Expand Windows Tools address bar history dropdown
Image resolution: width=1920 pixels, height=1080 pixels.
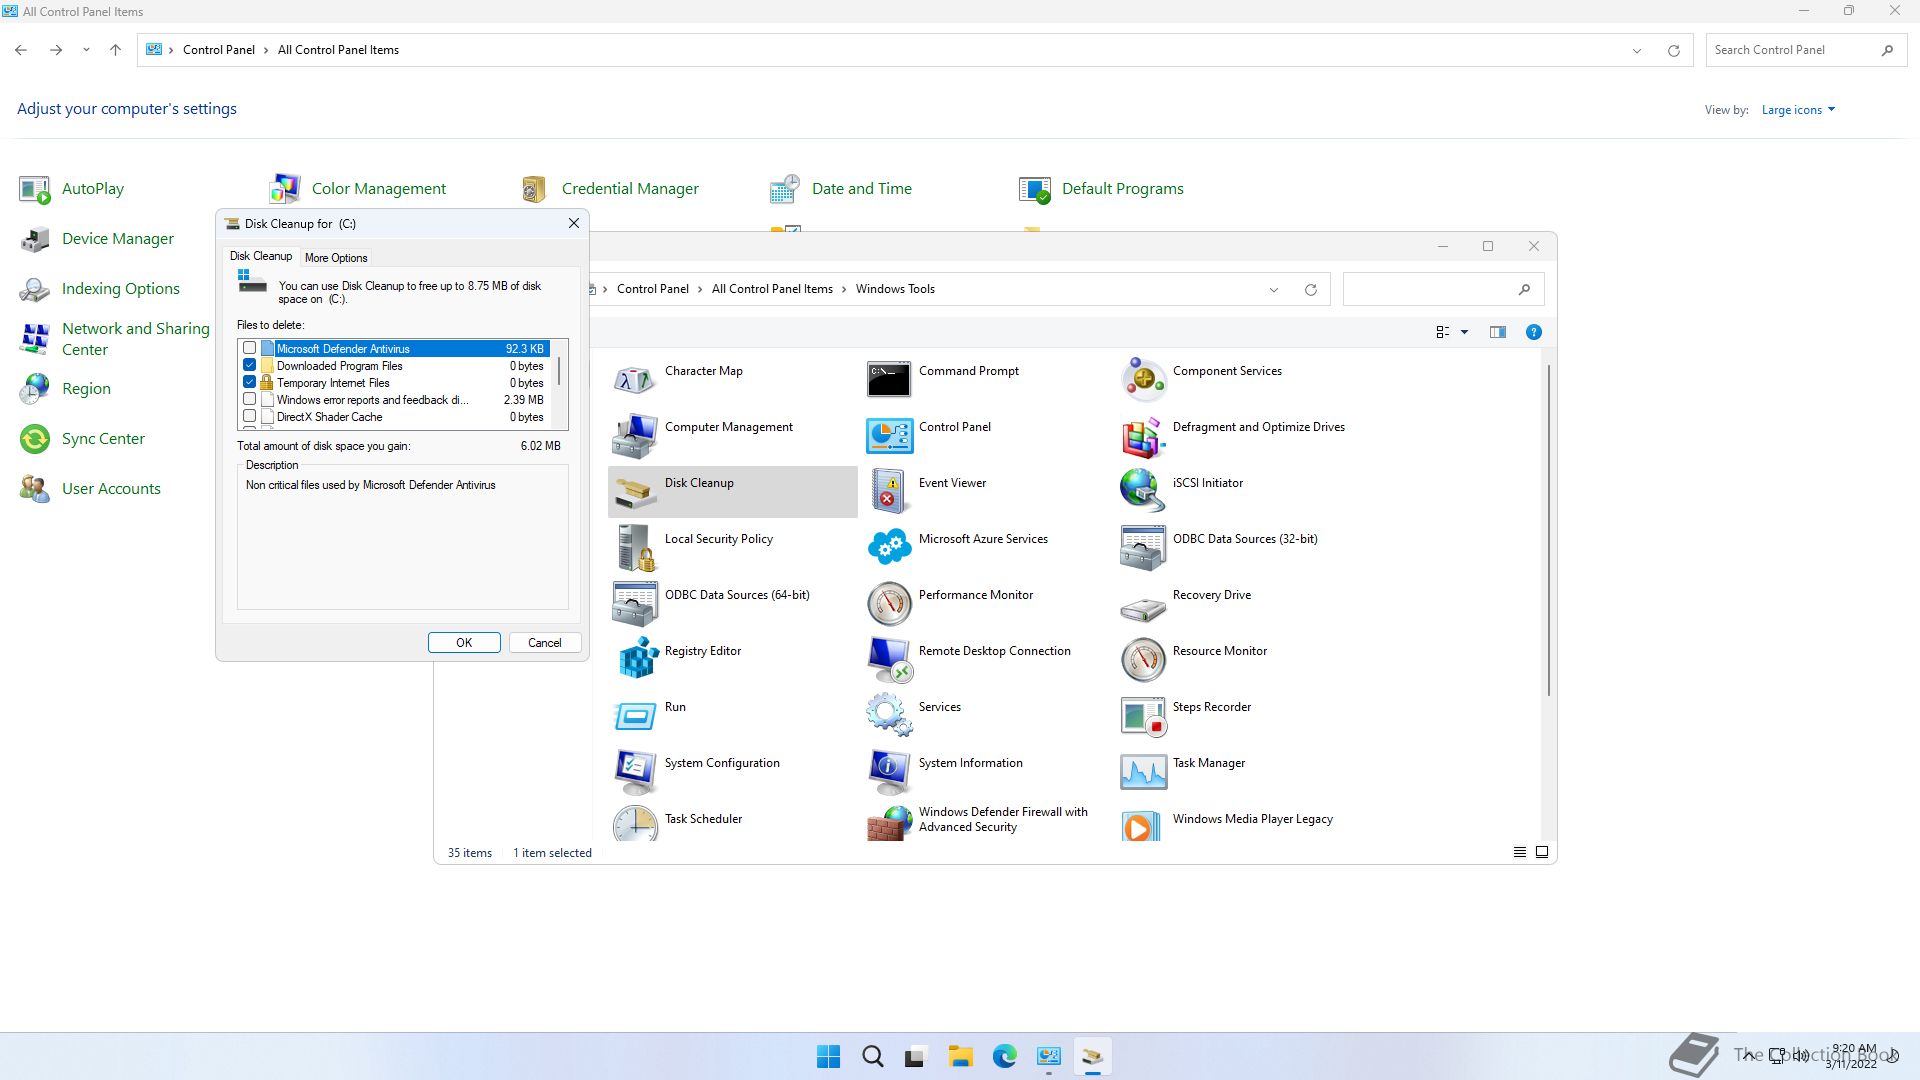(1274, 290)
